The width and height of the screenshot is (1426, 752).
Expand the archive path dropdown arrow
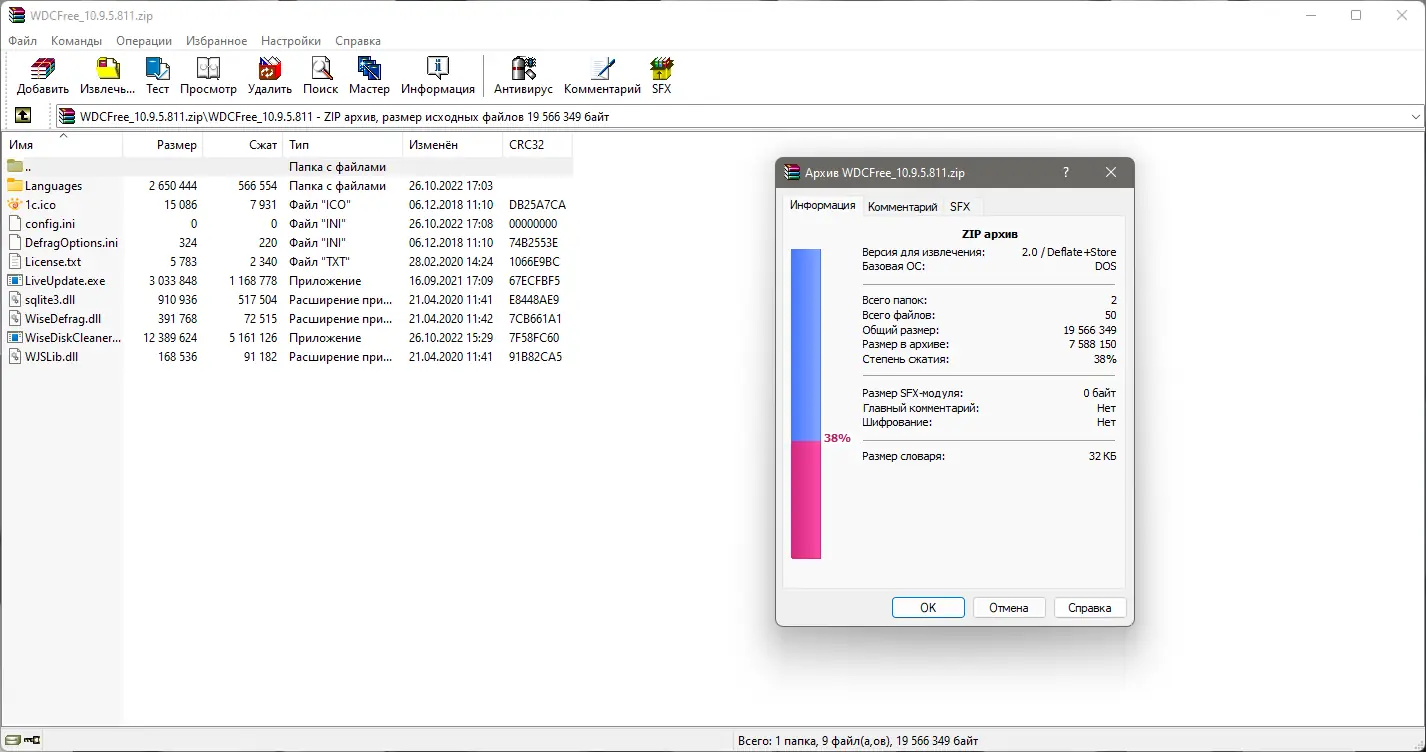[1415, 116]
